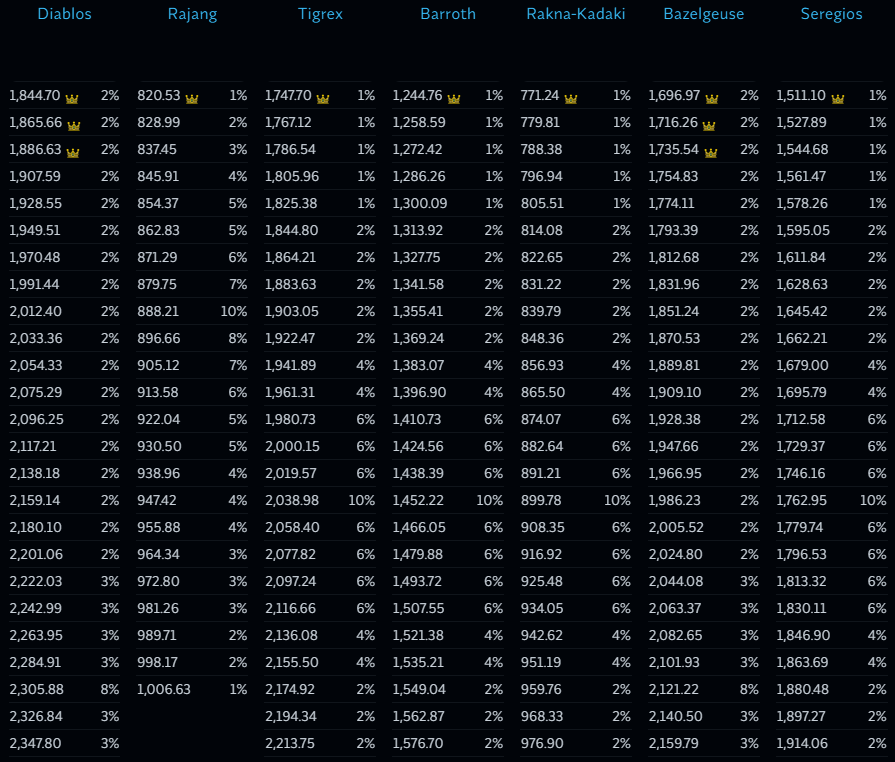Select Rajang size value 1,006.63
895x762 pixels.
(164, 690)
